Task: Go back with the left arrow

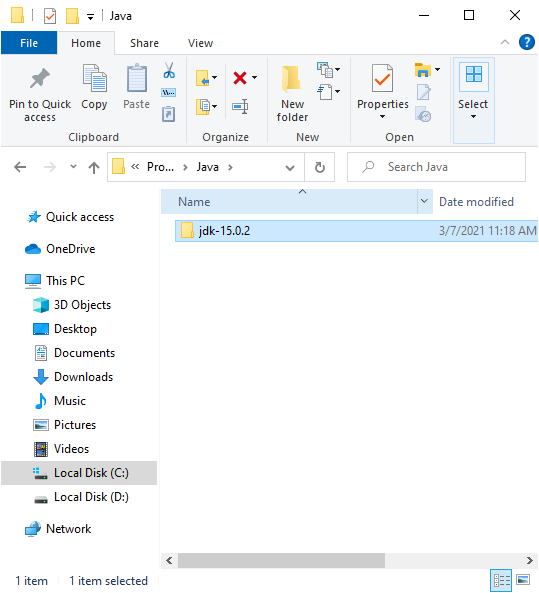Action: pos(20,167)
